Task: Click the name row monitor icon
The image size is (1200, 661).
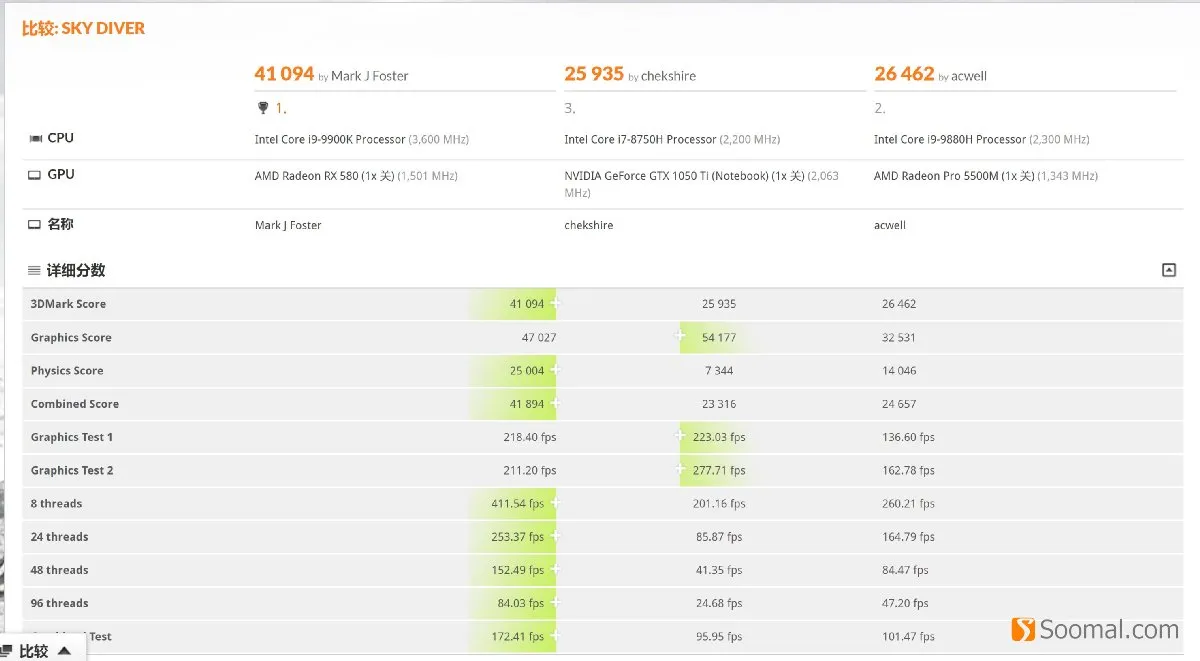Action: [35, 225]
